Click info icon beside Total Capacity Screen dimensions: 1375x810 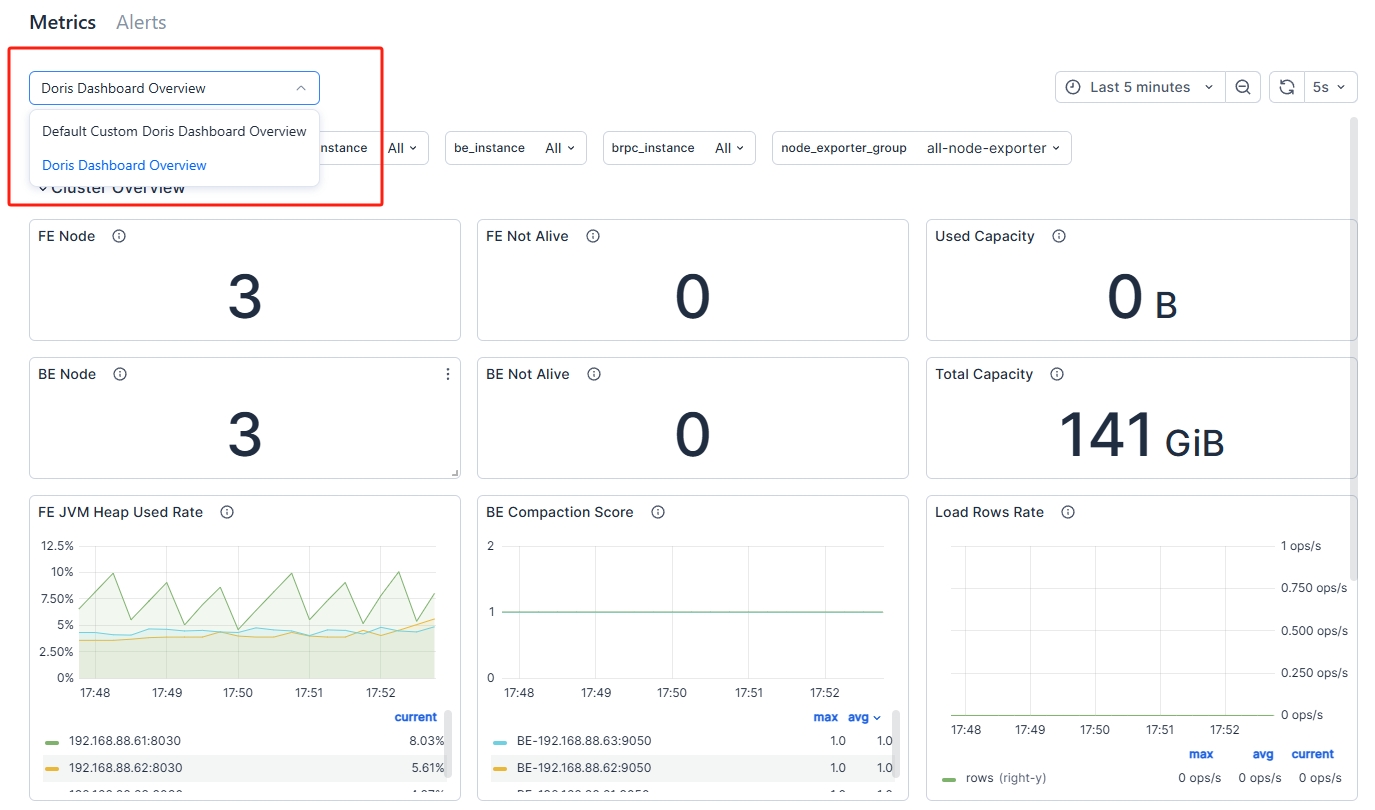1057,374
